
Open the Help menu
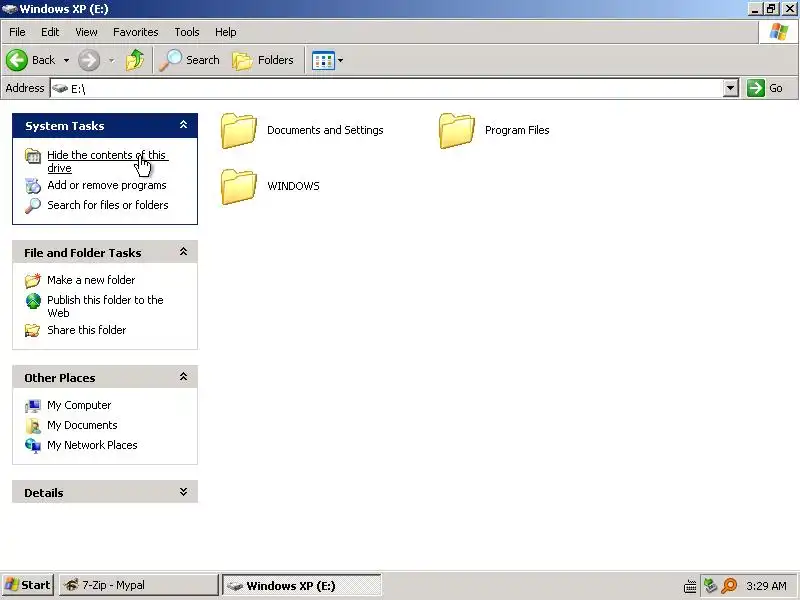[x=226, y=32]
